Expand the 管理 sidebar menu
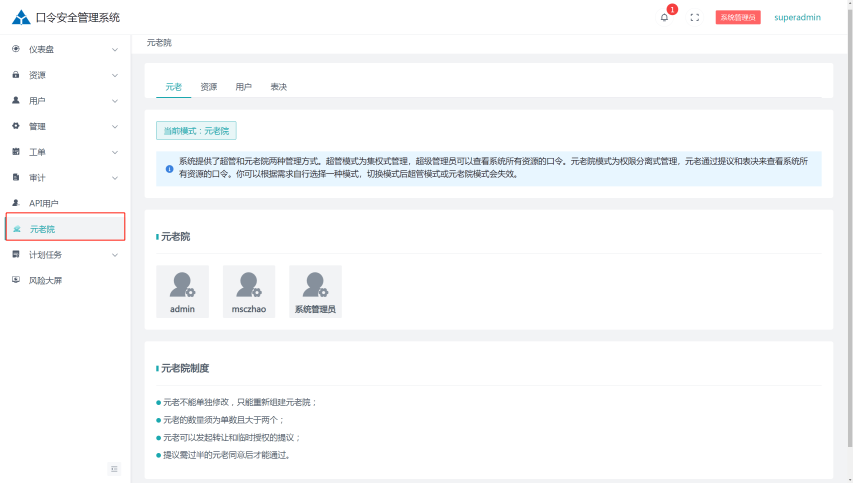The height and width of the screenshot is (483, 853). 64,126
